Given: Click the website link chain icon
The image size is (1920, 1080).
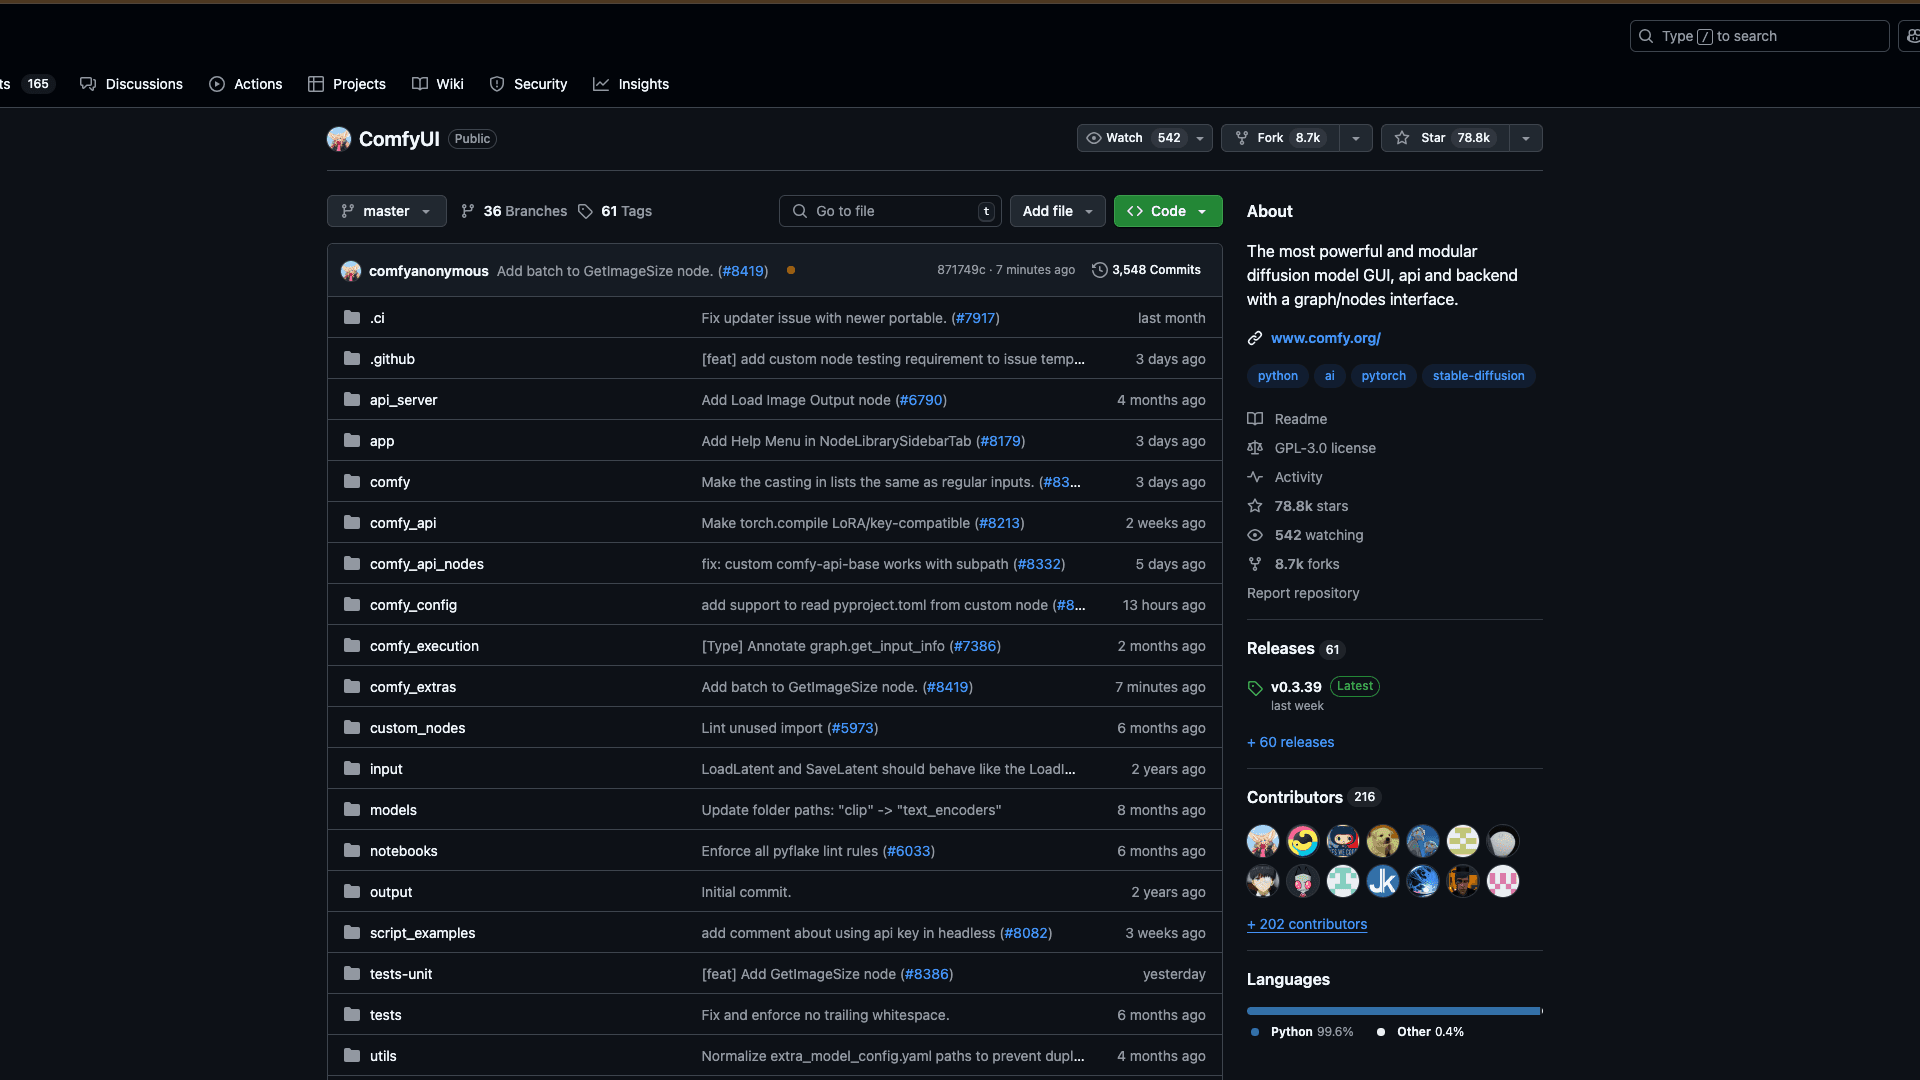Looking at the screenshot, I should [x=1255, y=338].
